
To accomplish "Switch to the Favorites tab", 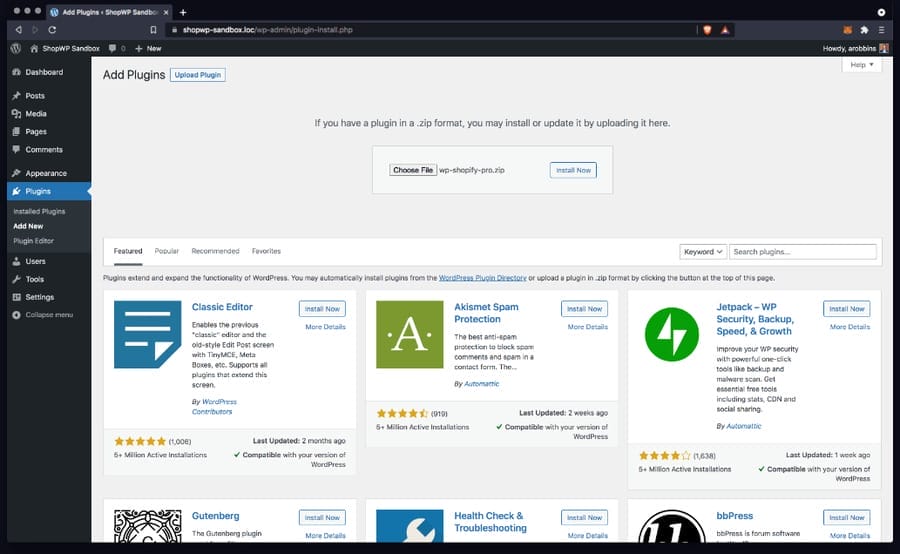I will 266,251.
